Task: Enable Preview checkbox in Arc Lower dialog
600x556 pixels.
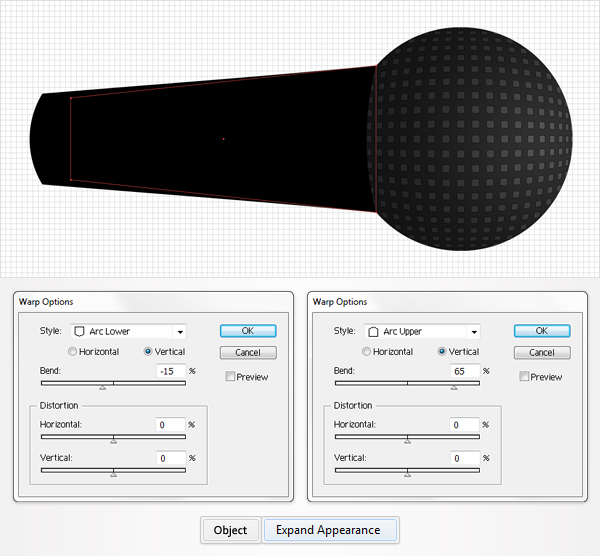Action: pyautogui.click(x=230, y=377)
